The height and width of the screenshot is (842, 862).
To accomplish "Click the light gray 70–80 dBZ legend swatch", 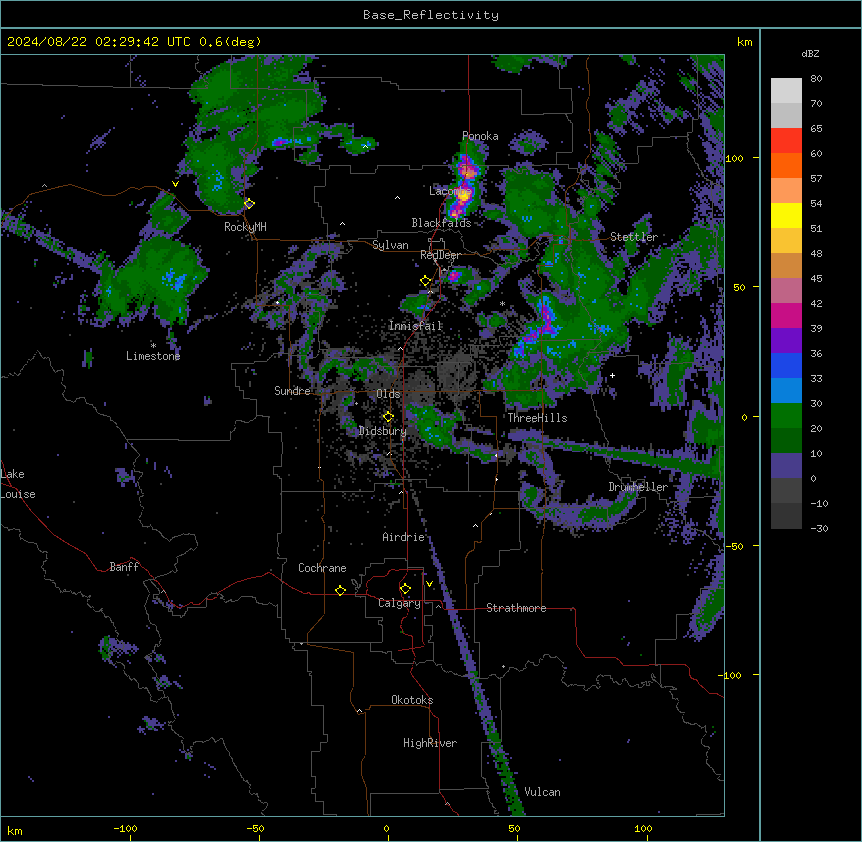I will (x=786, y=91).
